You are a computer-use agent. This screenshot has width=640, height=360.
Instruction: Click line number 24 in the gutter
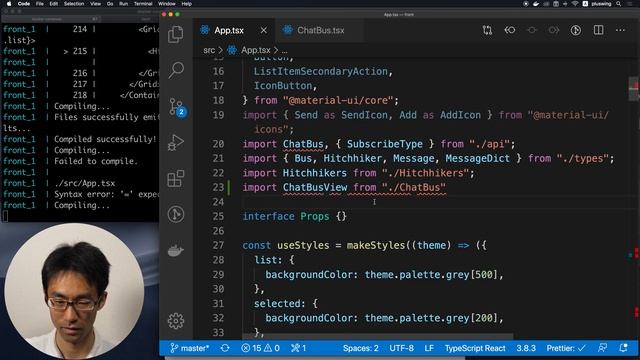[x=218, y=202]
